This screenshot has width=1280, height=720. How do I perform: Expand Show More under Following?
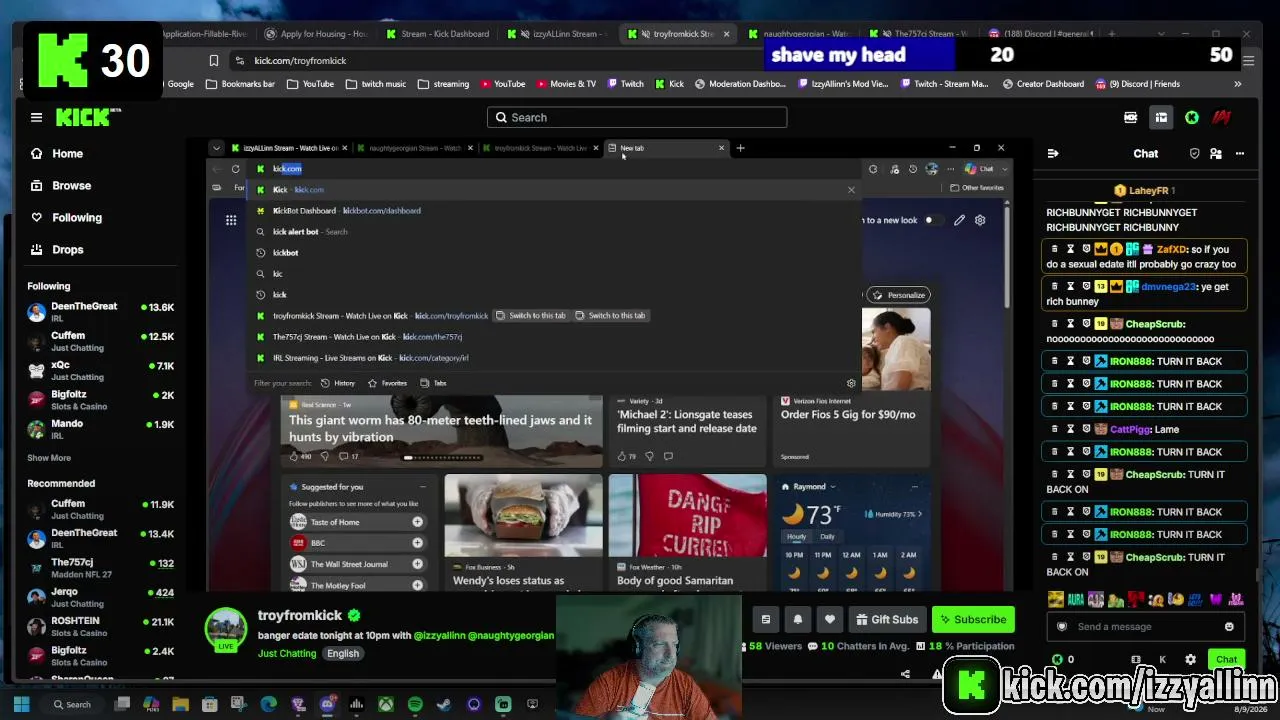(x=49, y=458)
